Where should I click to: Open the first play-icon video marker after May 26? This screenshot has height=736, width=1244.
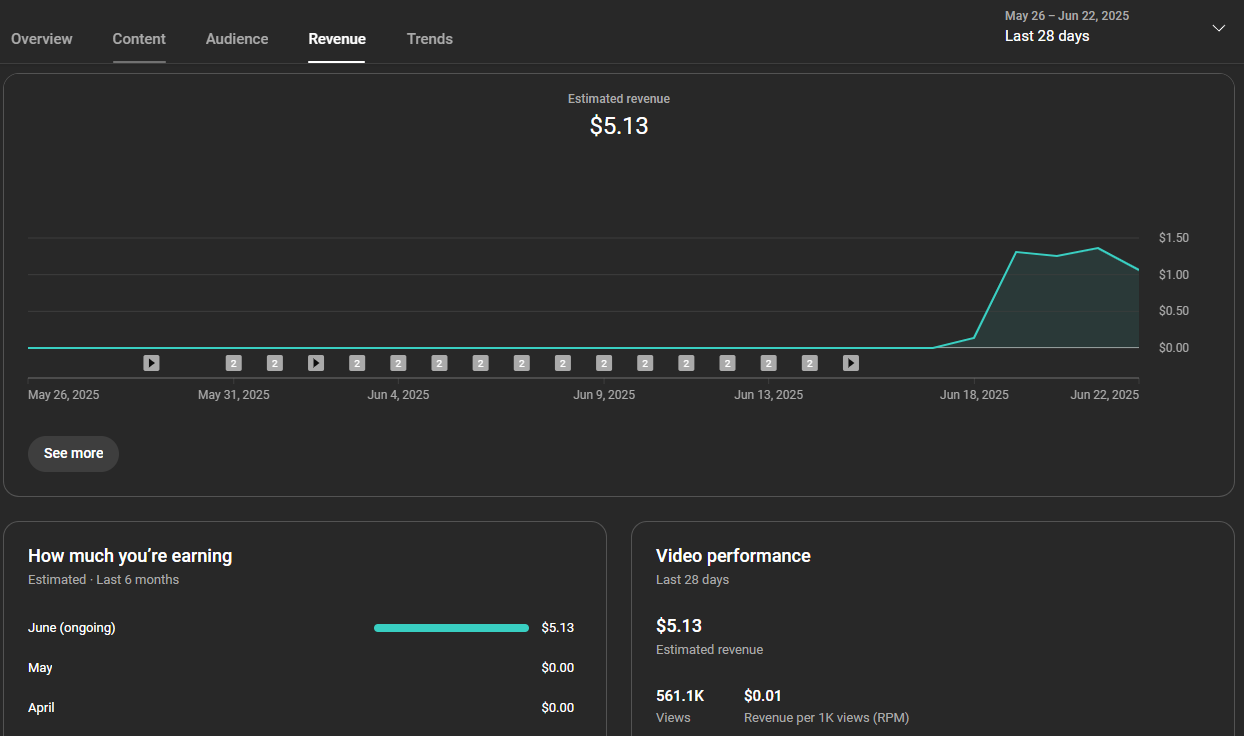151,363
